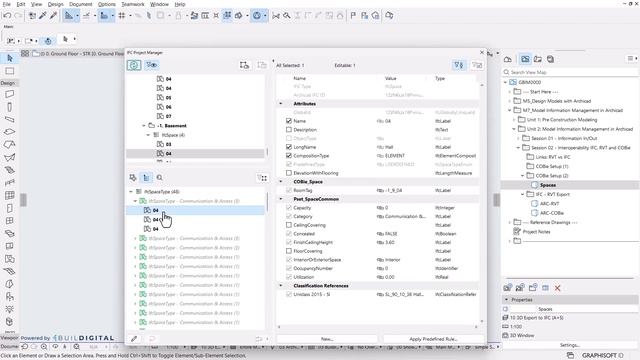640x360 pixels.
Task: Click the select-in-model icon above IFC tree
Action: click(244, 65)
